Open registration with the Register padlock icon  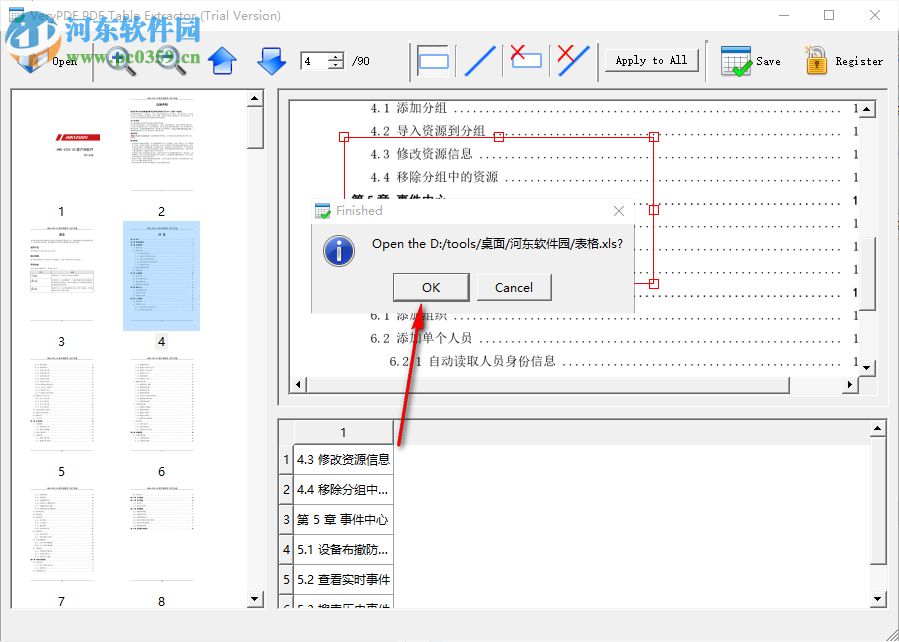815,60
